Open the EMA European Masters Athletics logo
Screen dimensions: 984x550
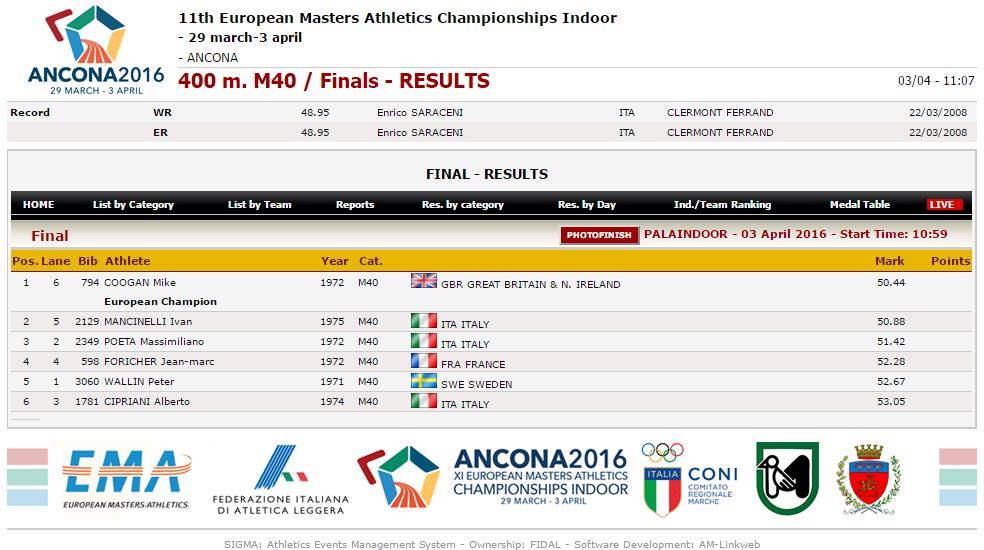[126, 480]
